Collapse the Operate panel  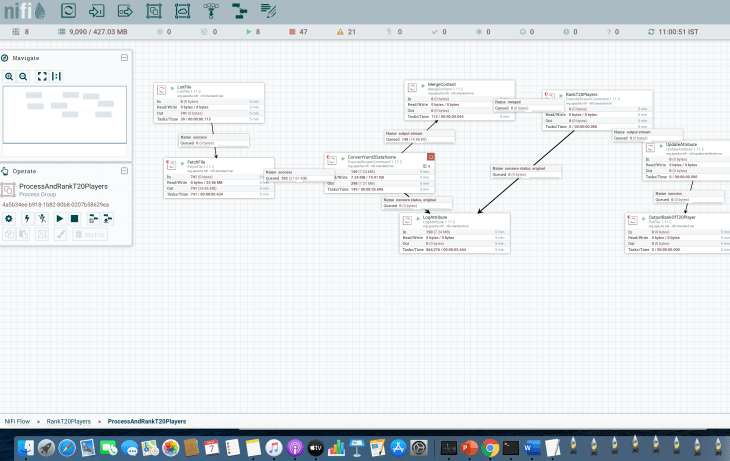pyautogui.click(x=124, y=171)
